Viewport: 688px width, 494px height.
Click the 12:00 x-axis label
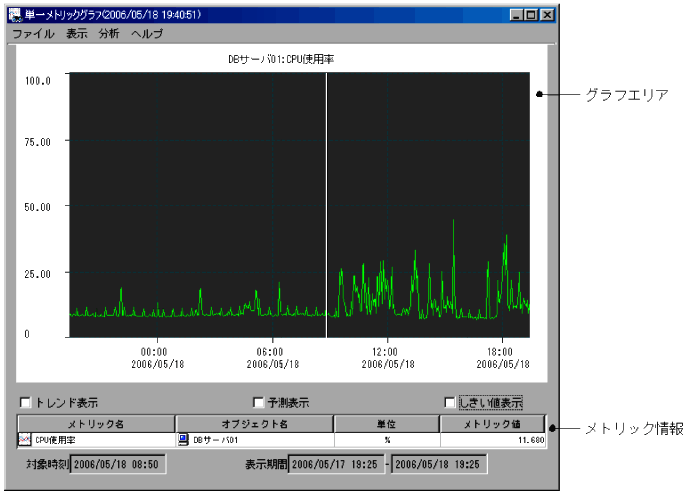click(x=387, y=358)
